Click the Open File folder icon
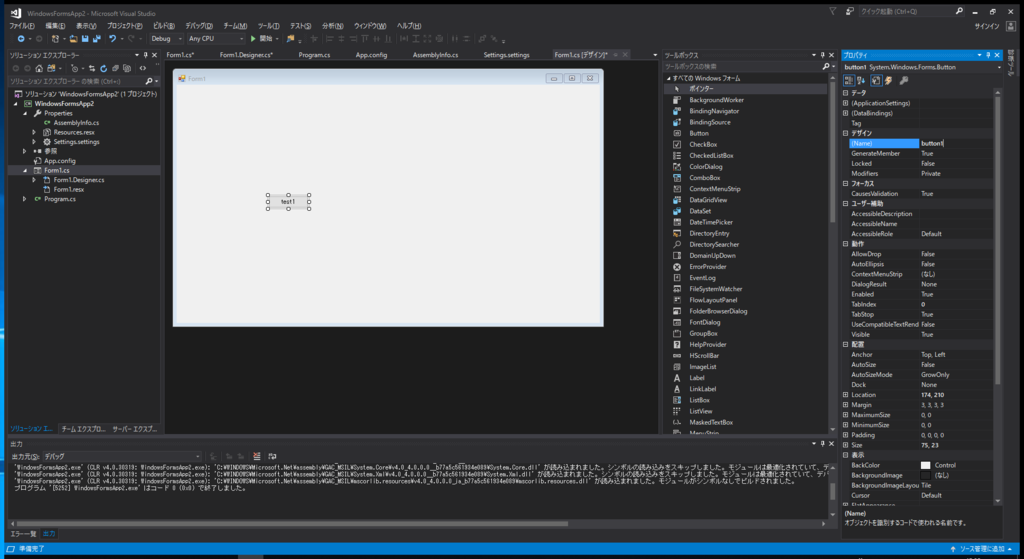This screenshot has width=1024, height=559. (74, 39)
